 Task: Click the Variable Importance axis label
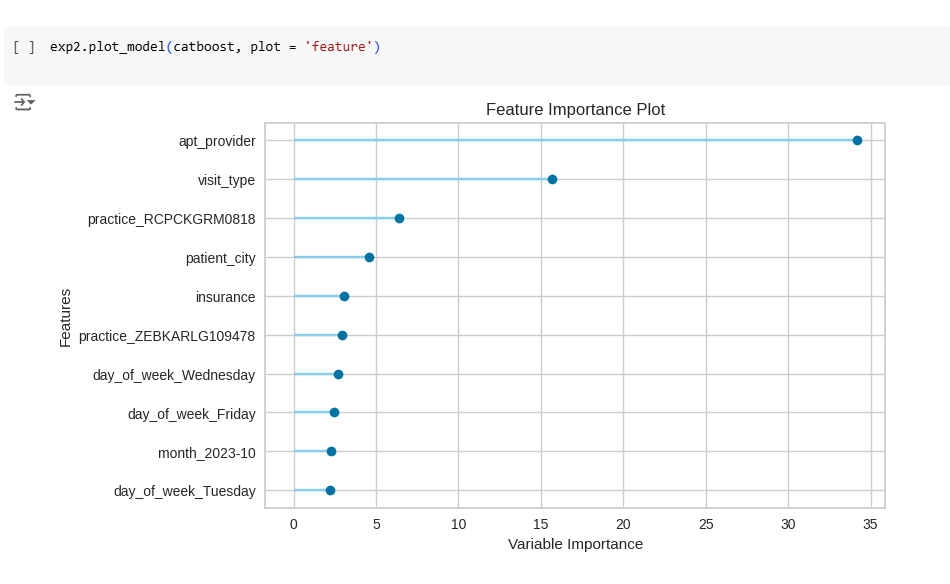click(x=575, y=544)
